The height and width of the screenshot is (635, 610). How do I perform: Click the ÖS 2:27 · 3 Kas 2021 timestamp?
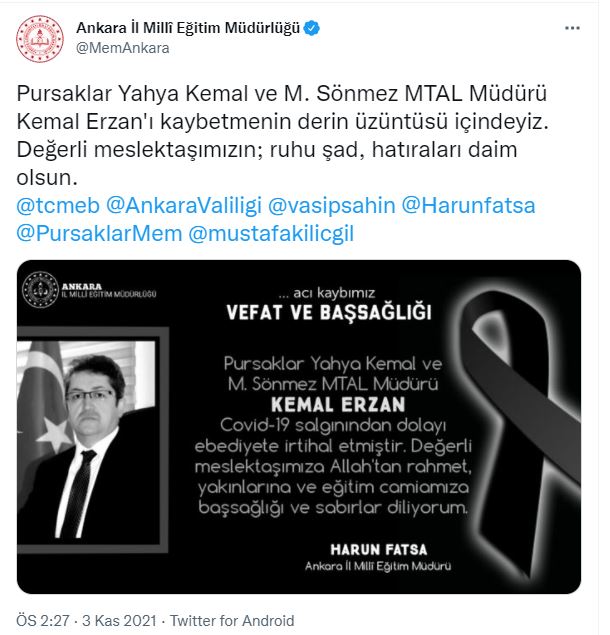(x=86, y=620)
